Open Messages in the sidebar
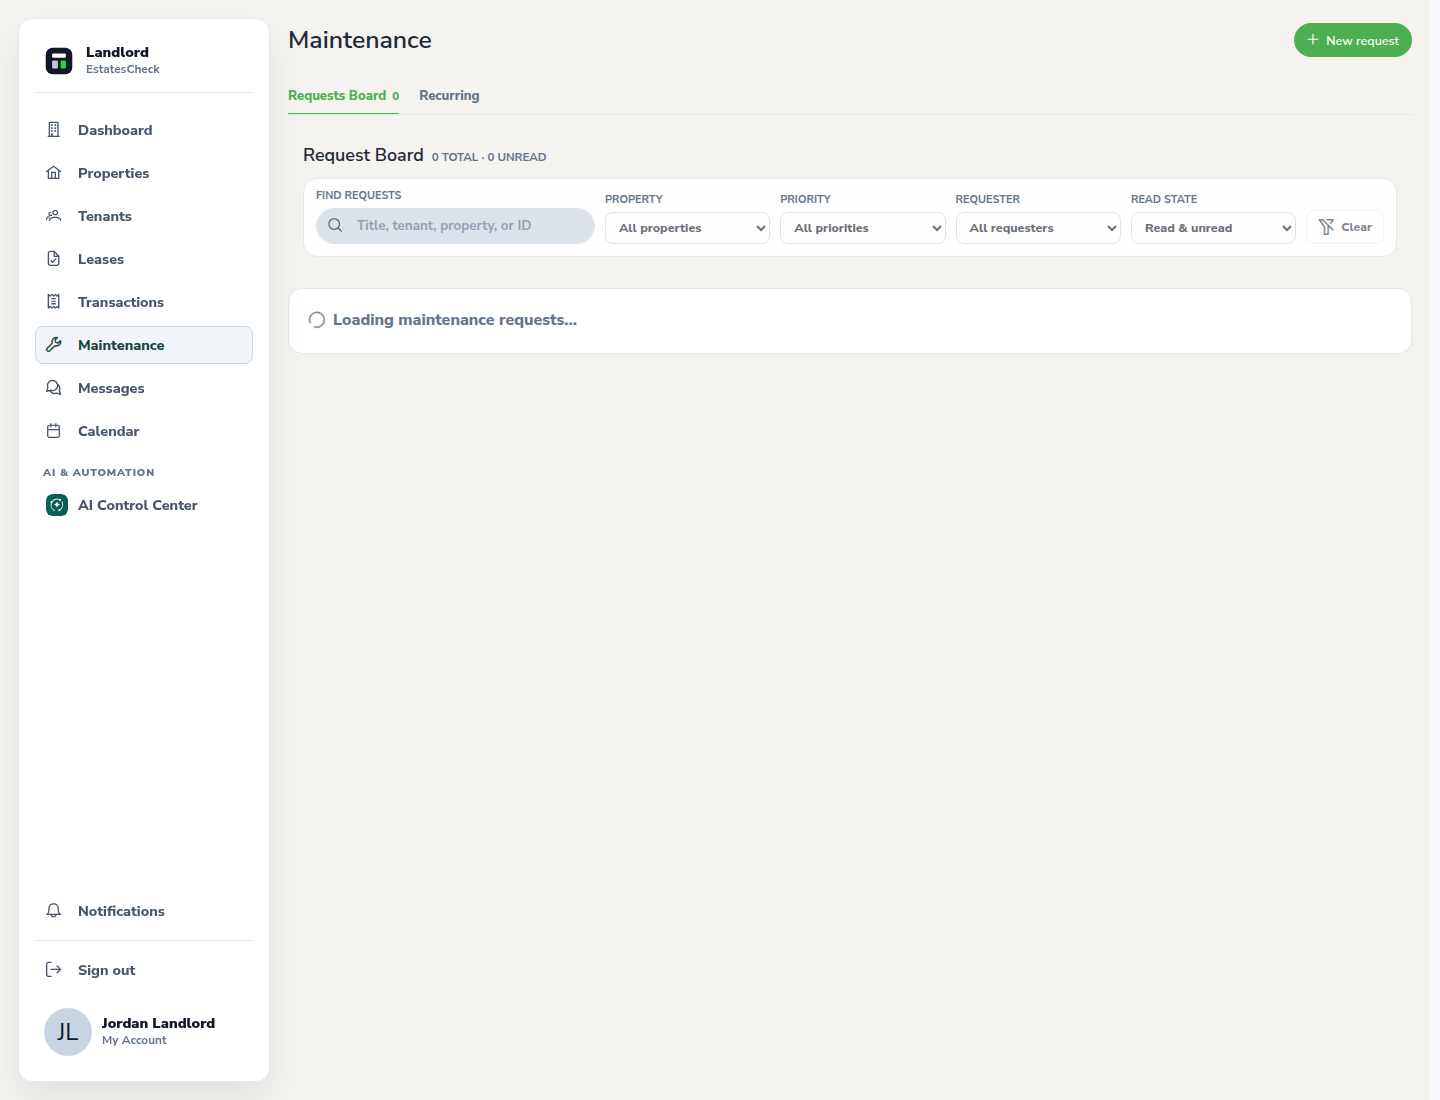1440x1100 pixels. 144,388
